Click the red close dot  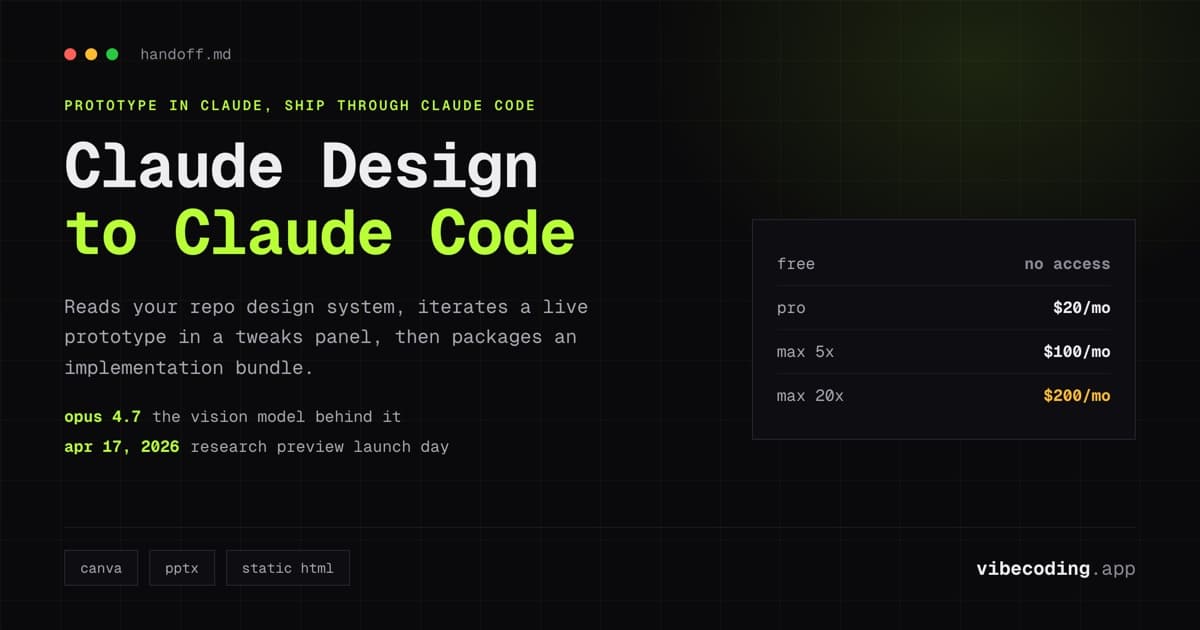click(x=70, y=54)
